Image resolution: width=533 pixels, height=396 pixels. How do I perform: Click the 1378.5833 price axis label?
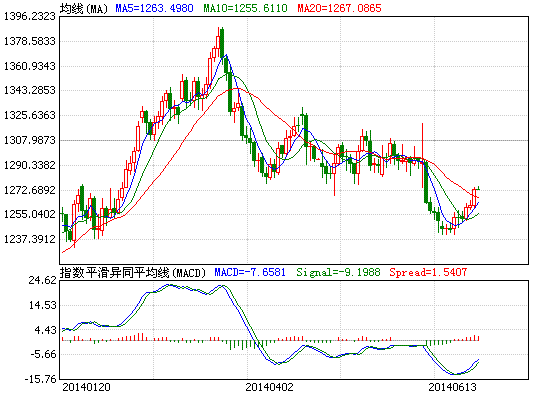[30, 41]
